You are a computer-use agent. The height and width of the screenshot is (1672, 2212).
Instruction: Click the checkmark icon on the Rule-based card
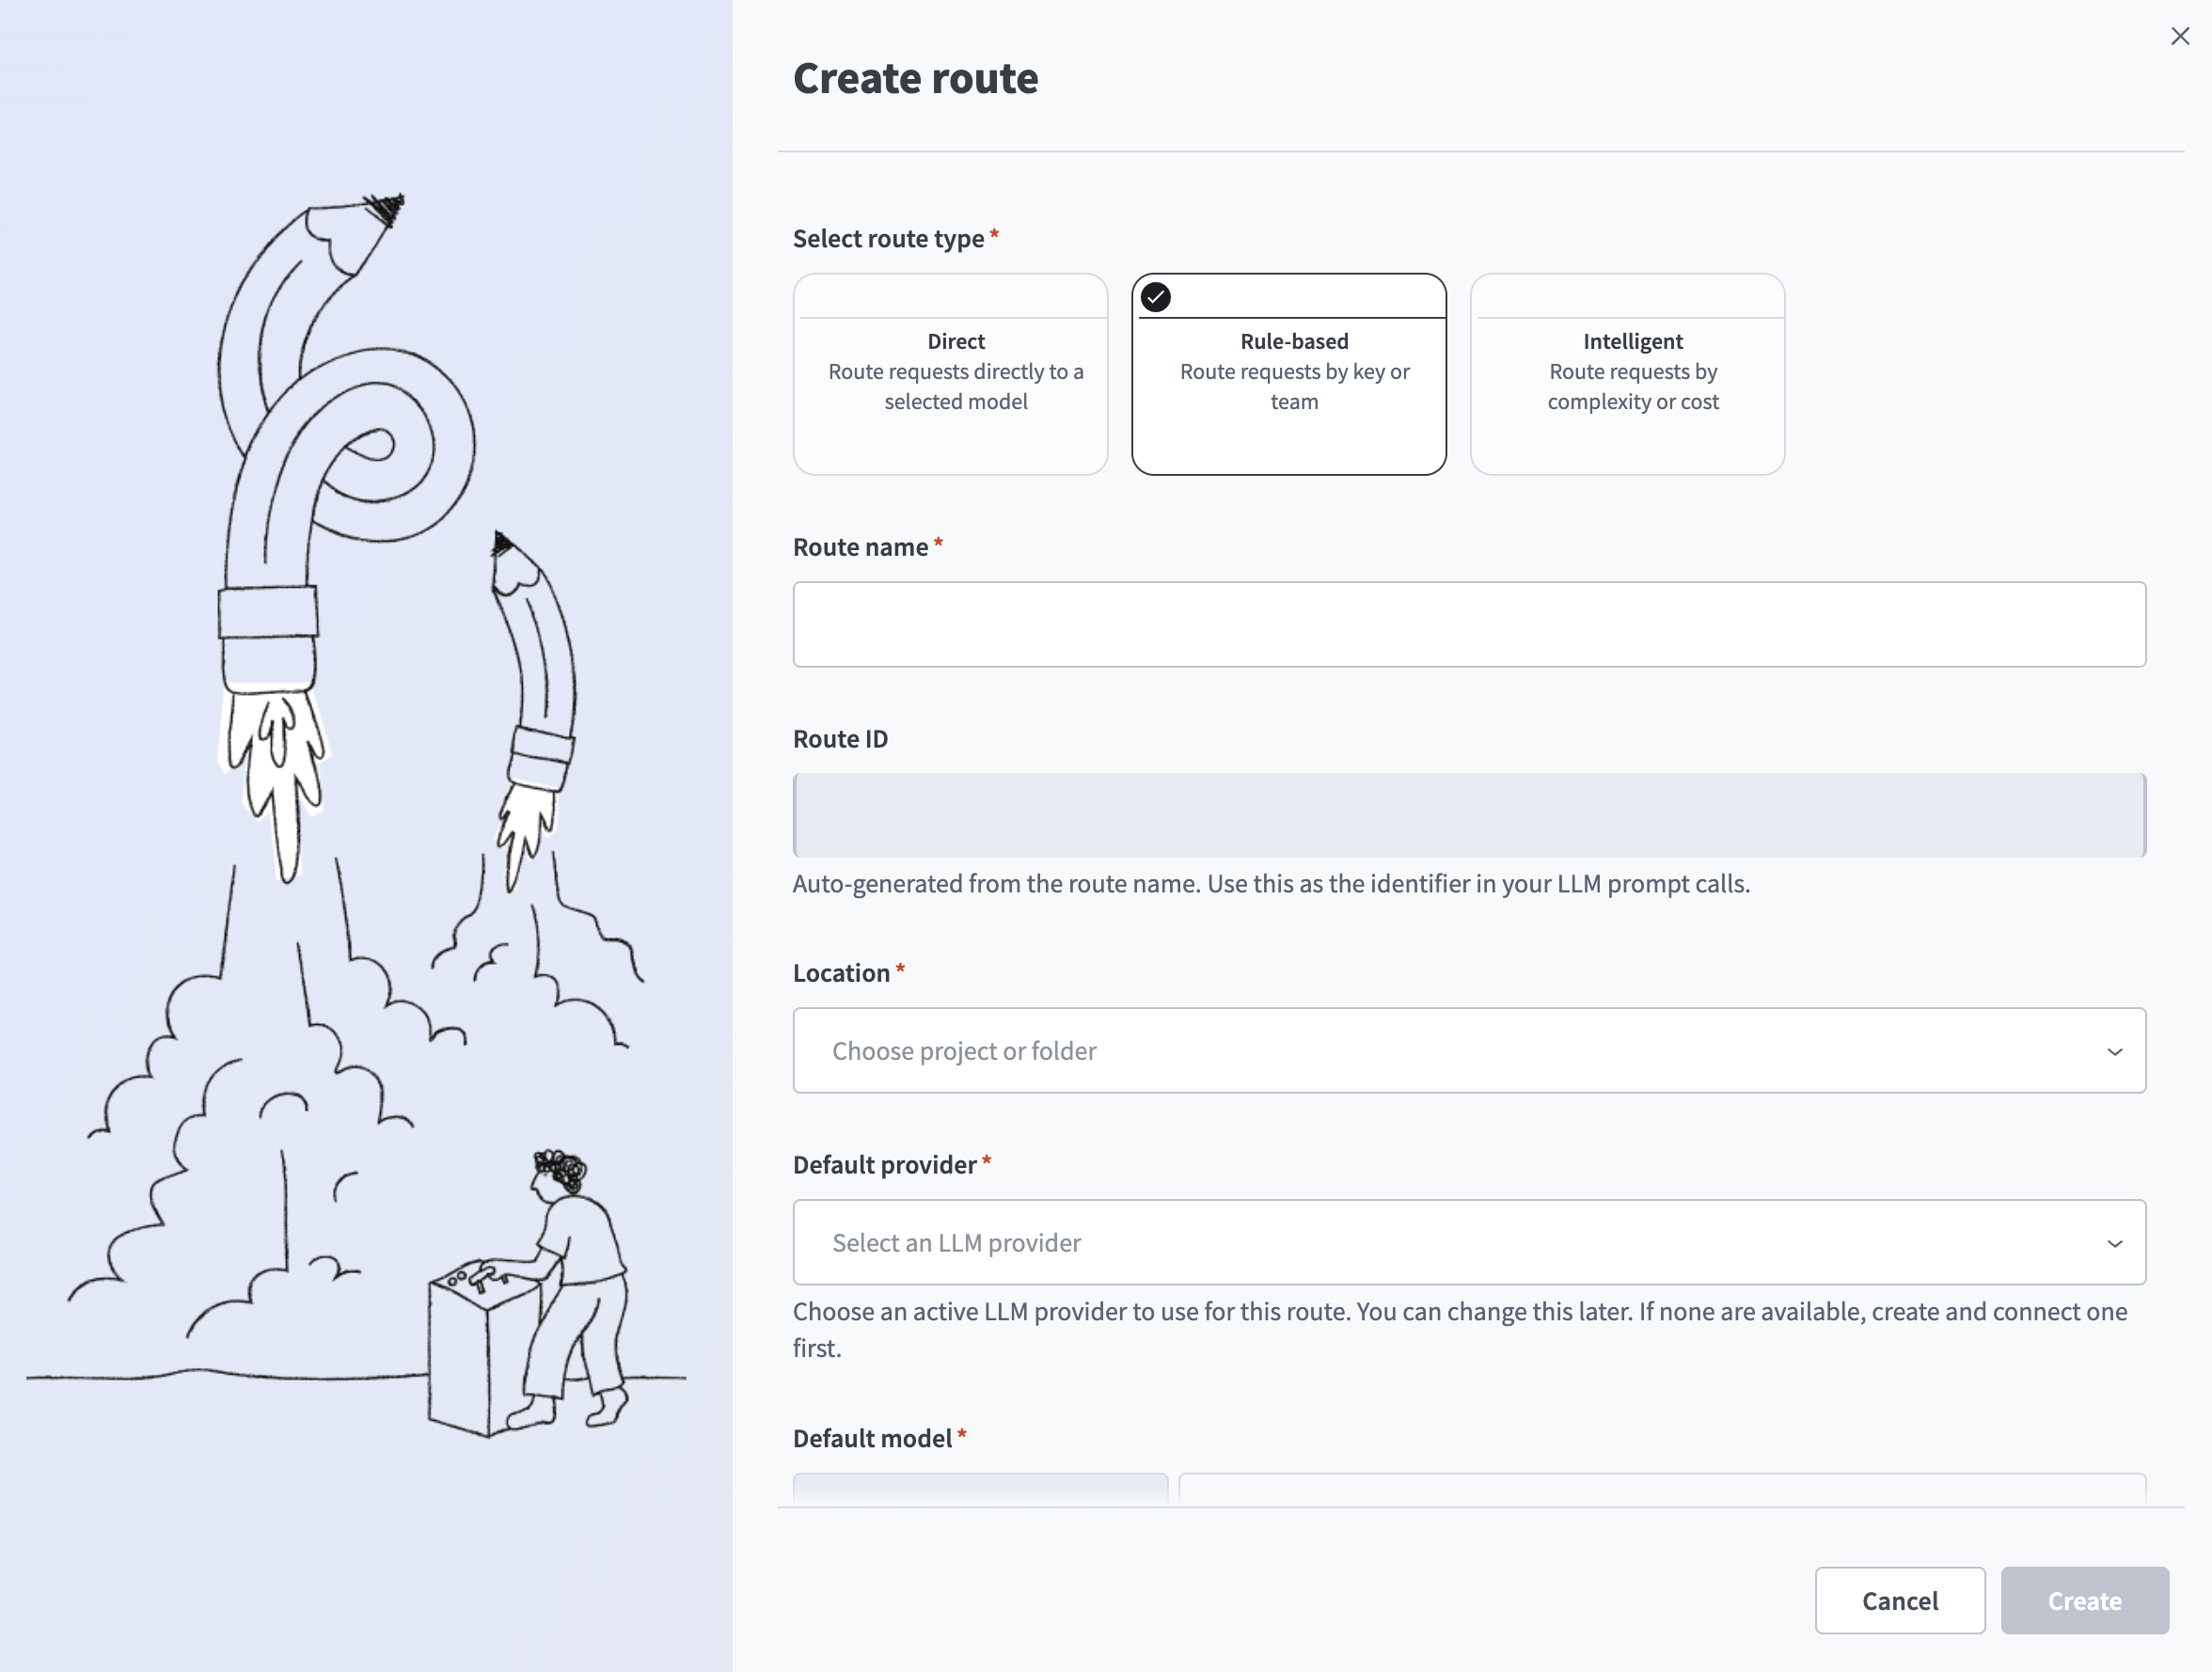(1156, 297)
